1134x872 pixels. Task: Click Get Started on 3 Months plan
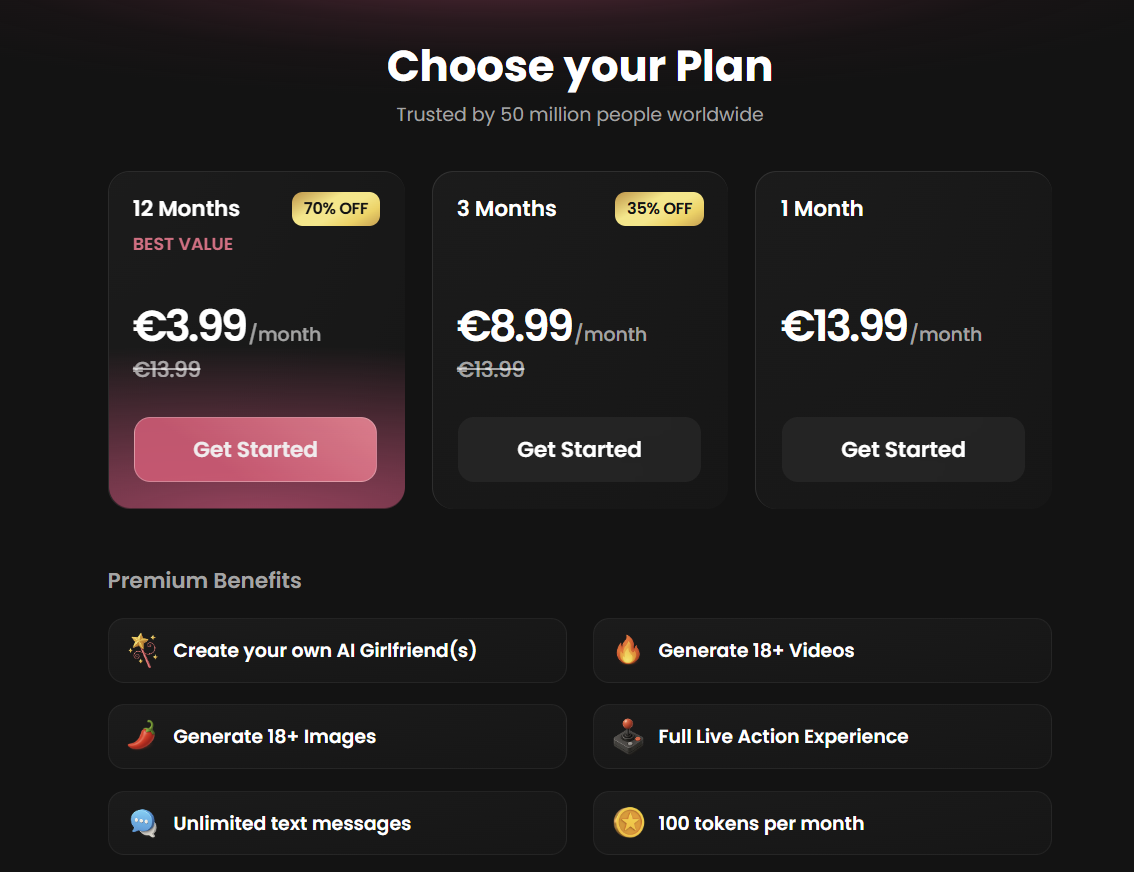coord(579,450)
